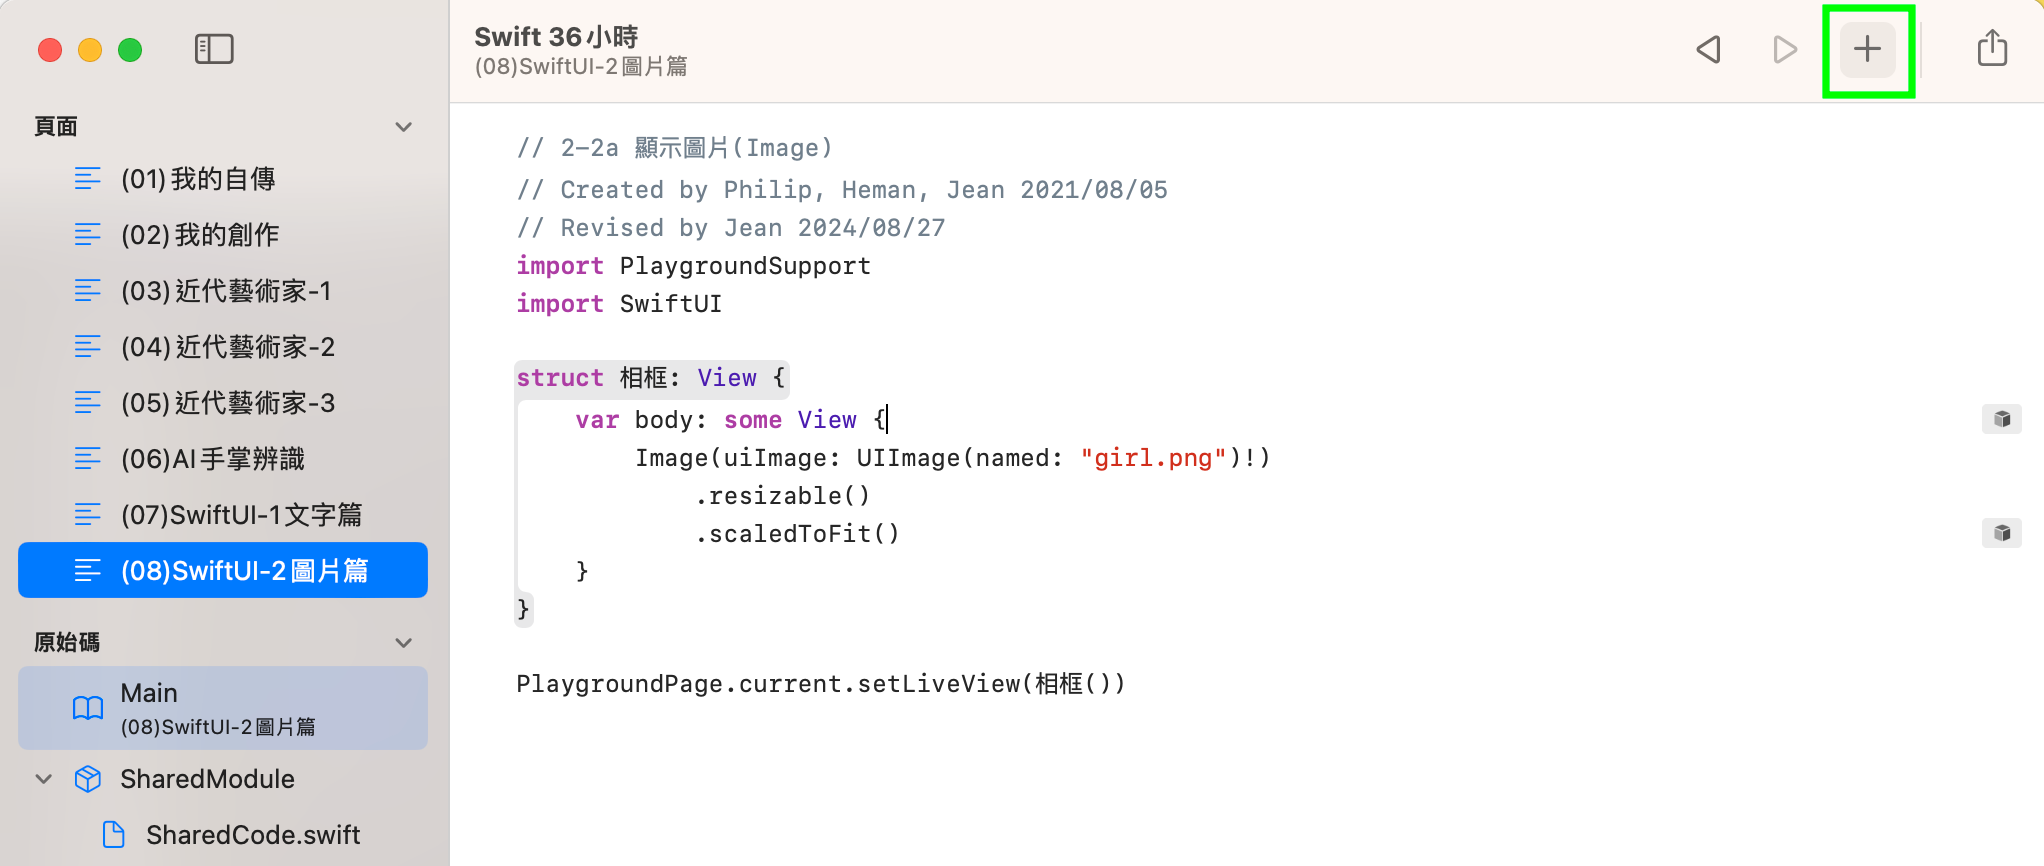Collapse the SharedModule disclosure arrow
This screenshot has width=2044, height=866.
[44, 779]
